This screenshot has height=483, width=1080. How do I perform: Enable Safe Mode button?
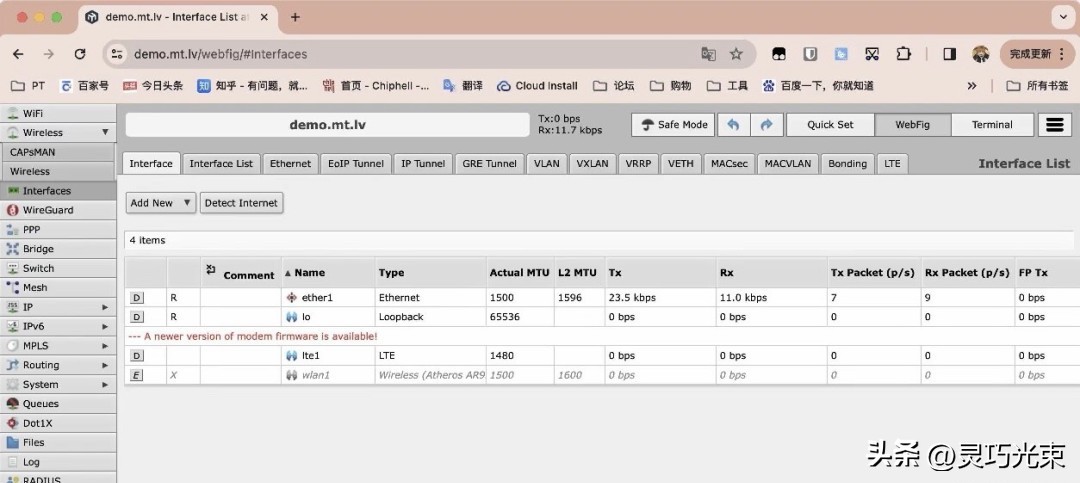pyautogui.click(x=673, y=125)
